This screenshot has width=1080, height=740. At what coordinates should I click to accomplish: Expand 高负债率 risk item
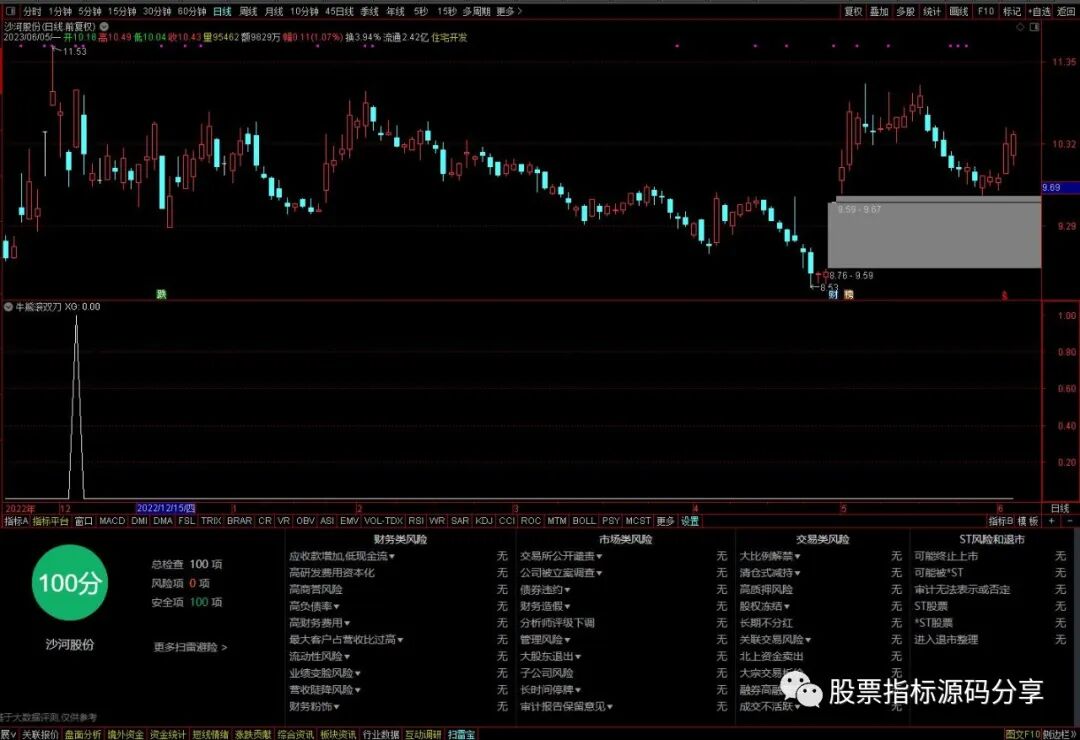315,606
